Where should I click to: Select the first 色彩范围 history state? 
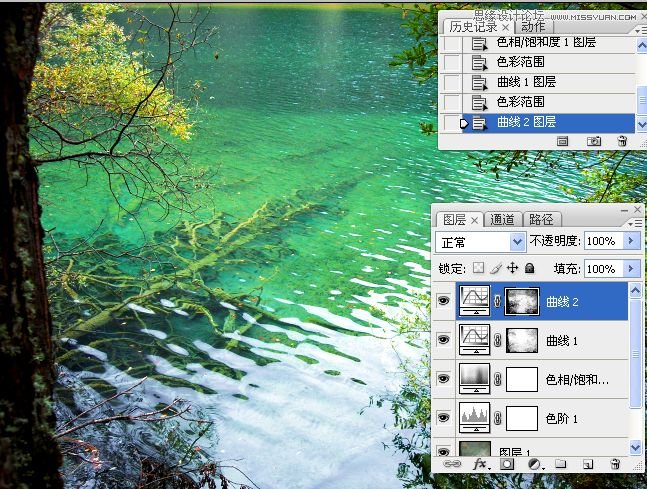pos(548,62)
